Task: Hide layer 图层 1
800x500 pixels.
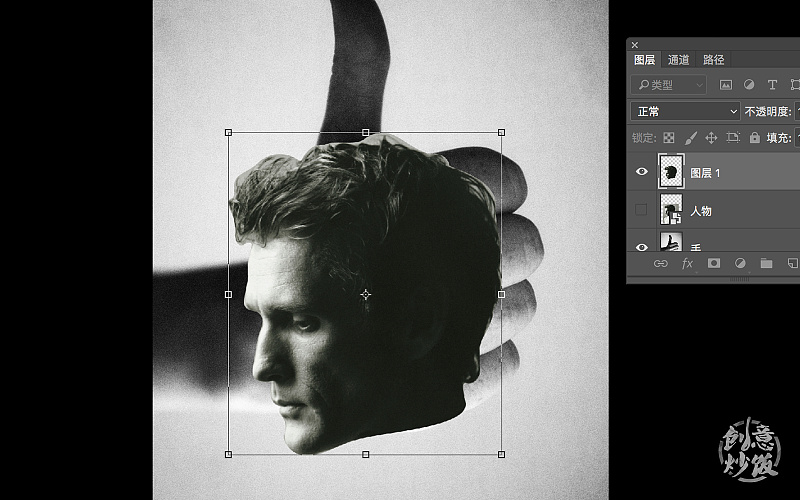Action: point(642,172)
